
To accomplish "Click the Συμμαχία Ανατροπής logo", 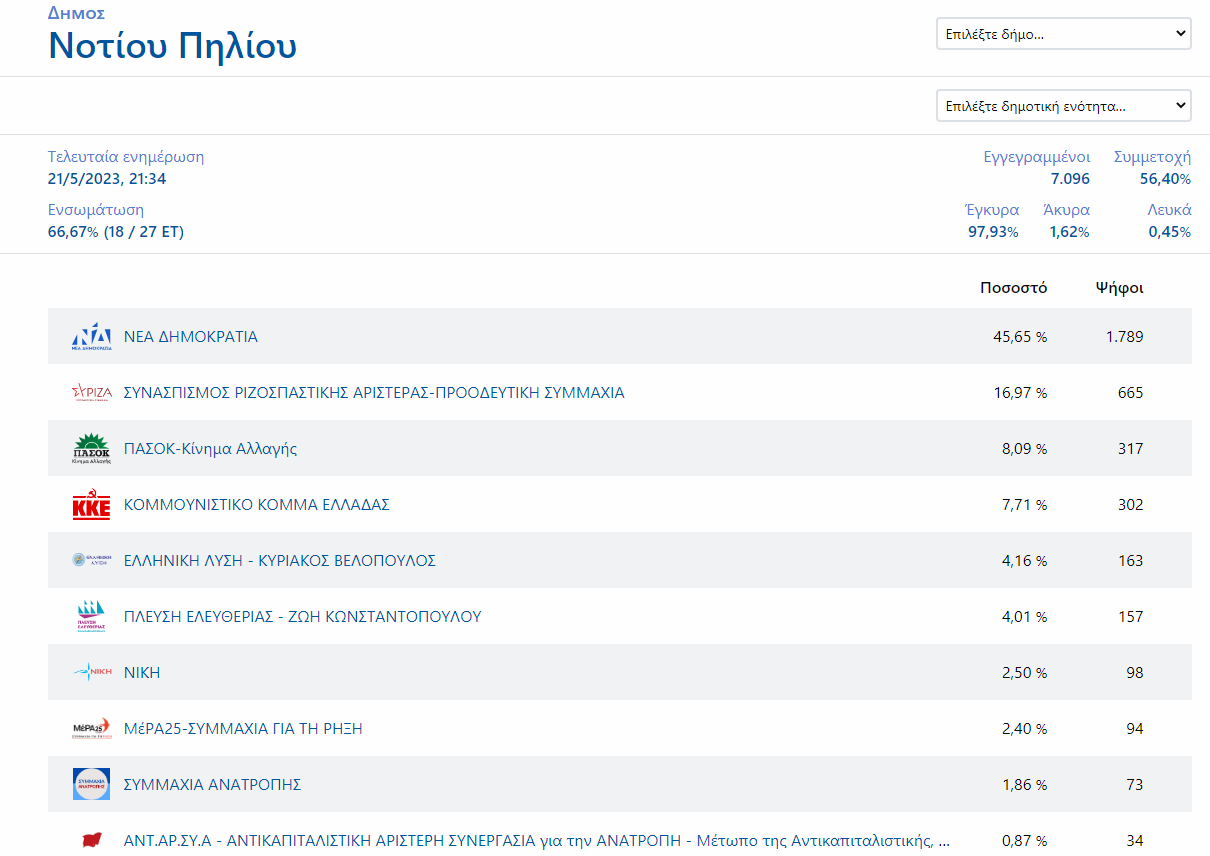I will click(91, 785).
